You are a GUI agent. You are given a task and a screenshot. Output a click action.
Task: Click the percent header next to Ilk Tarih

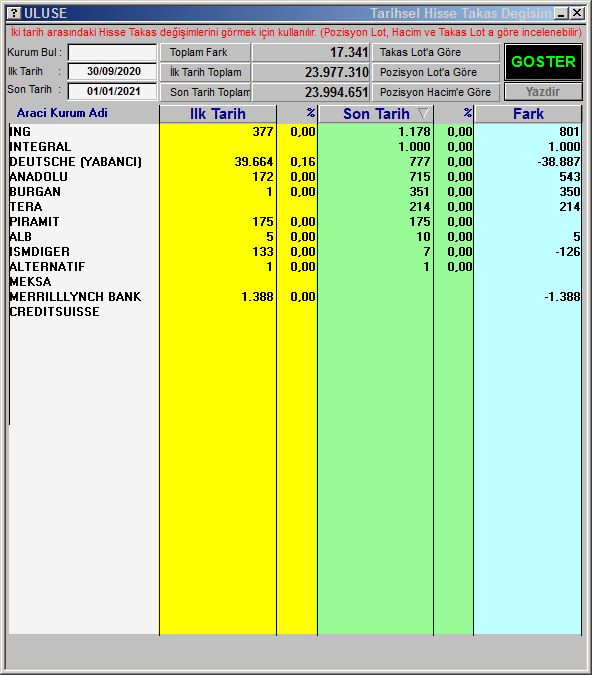coord(297,114)
